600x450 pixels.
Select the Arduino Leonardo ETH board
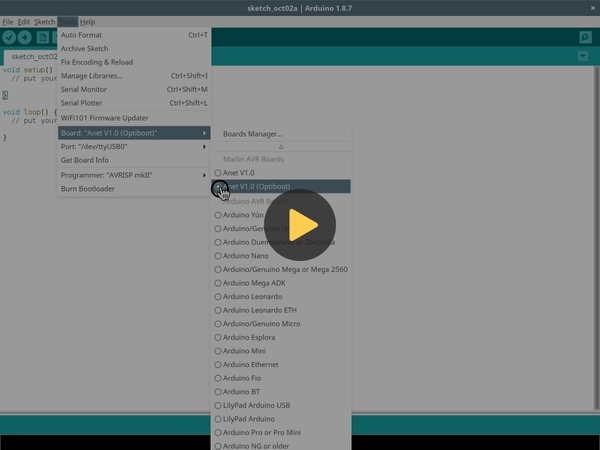click(x=281, y=310)
